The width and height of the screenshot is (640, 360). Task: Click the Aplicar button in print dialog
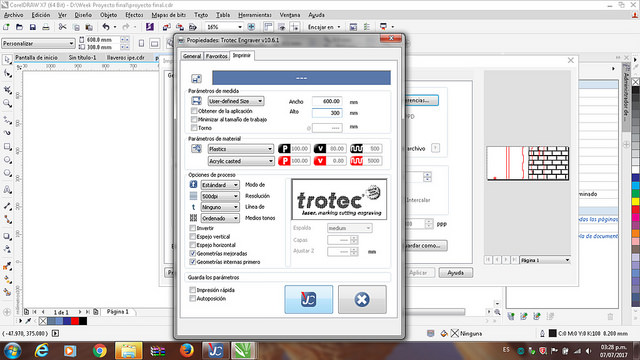pyautogui.click(x=418, y=273)
